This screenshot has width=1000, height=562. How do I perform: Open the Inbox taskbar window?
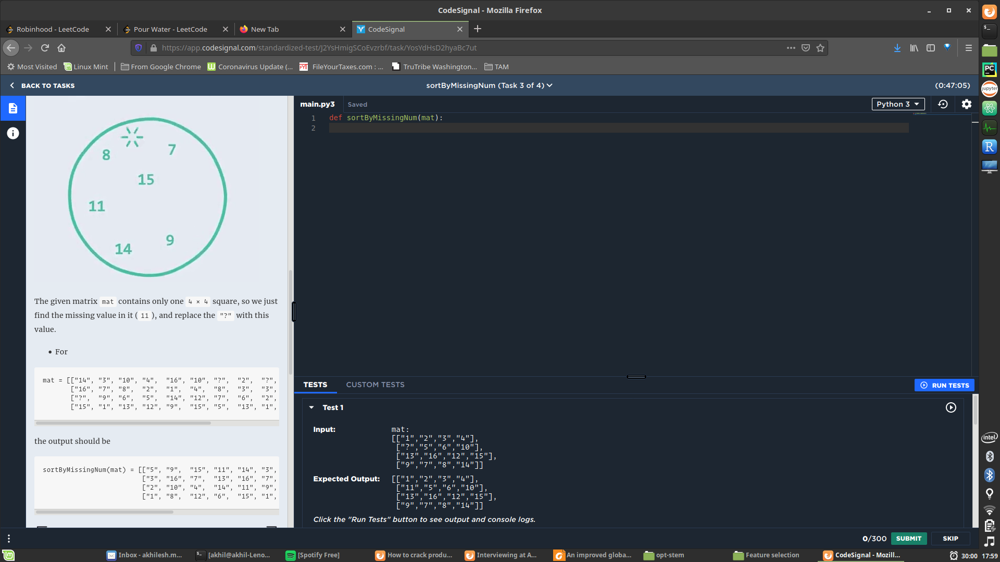pyautogui.click(x=144, y=555)
